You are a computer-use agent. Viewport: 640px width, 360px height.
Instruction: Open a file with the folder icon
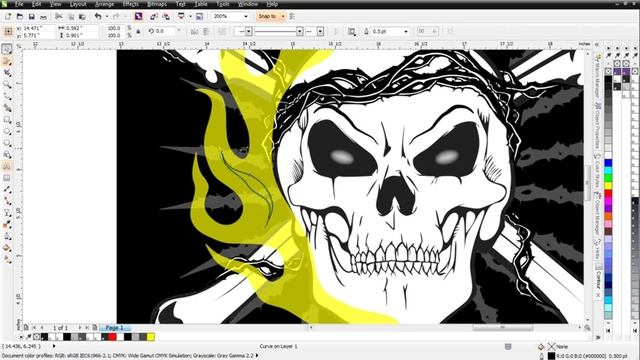[x=20, y=17]
